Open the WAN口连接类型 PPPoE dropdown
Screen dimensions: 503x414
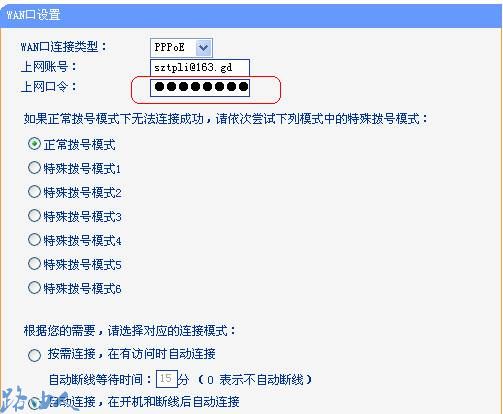[x=181, y=47]
